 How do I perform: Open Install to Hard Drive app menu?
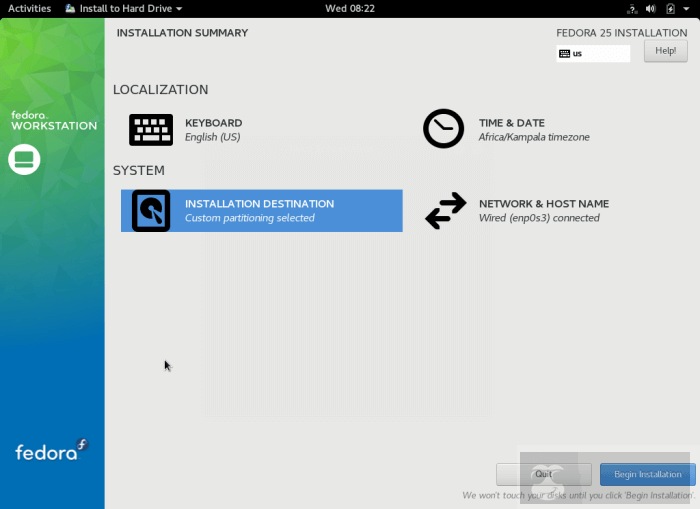tap(124, 8)
